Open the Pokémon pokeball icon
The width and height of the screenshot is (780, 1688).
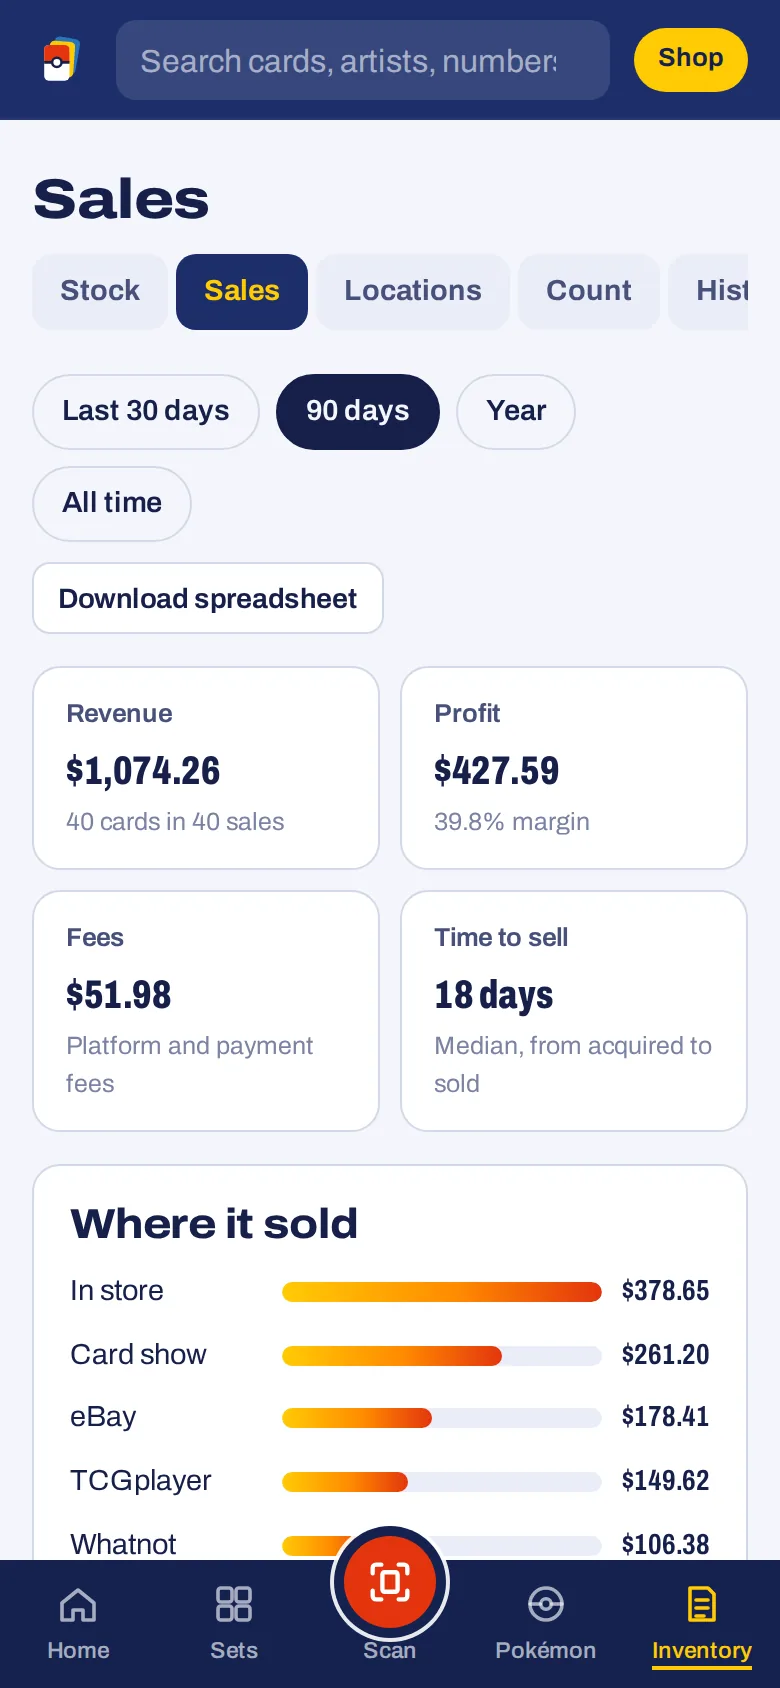click(x=546, y=1604)
